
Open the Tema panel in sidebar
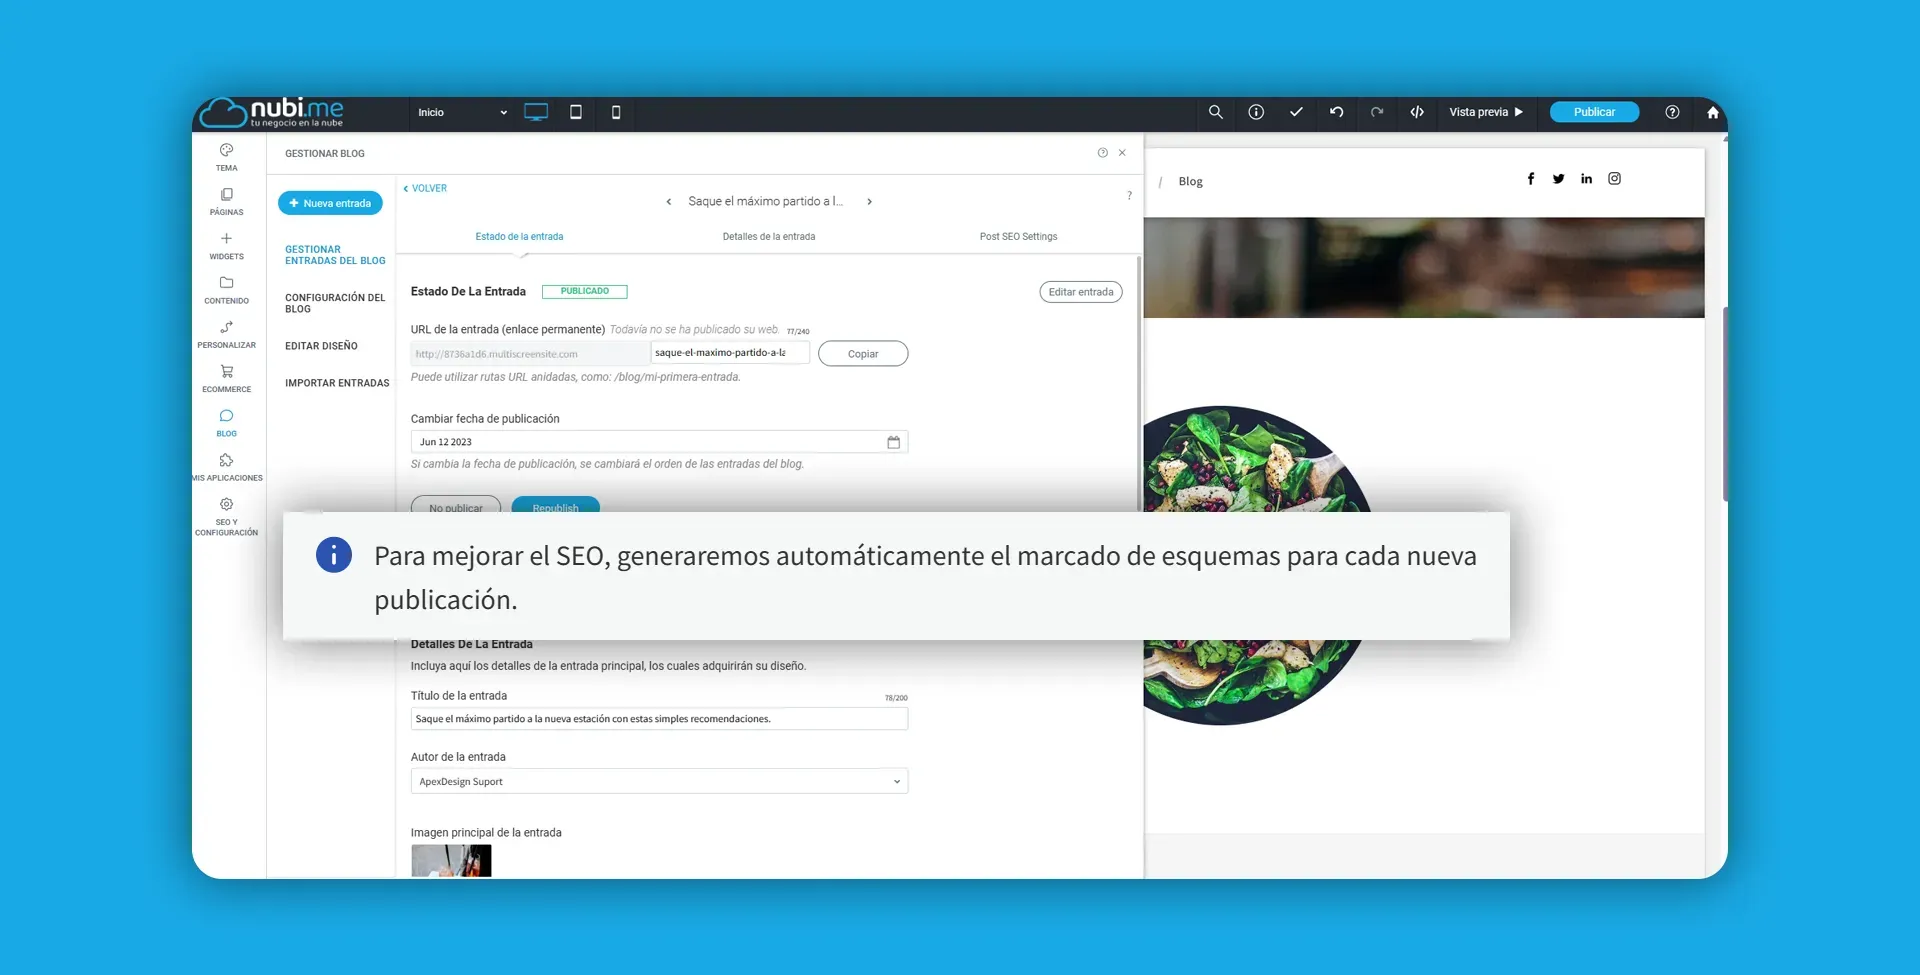227,157
